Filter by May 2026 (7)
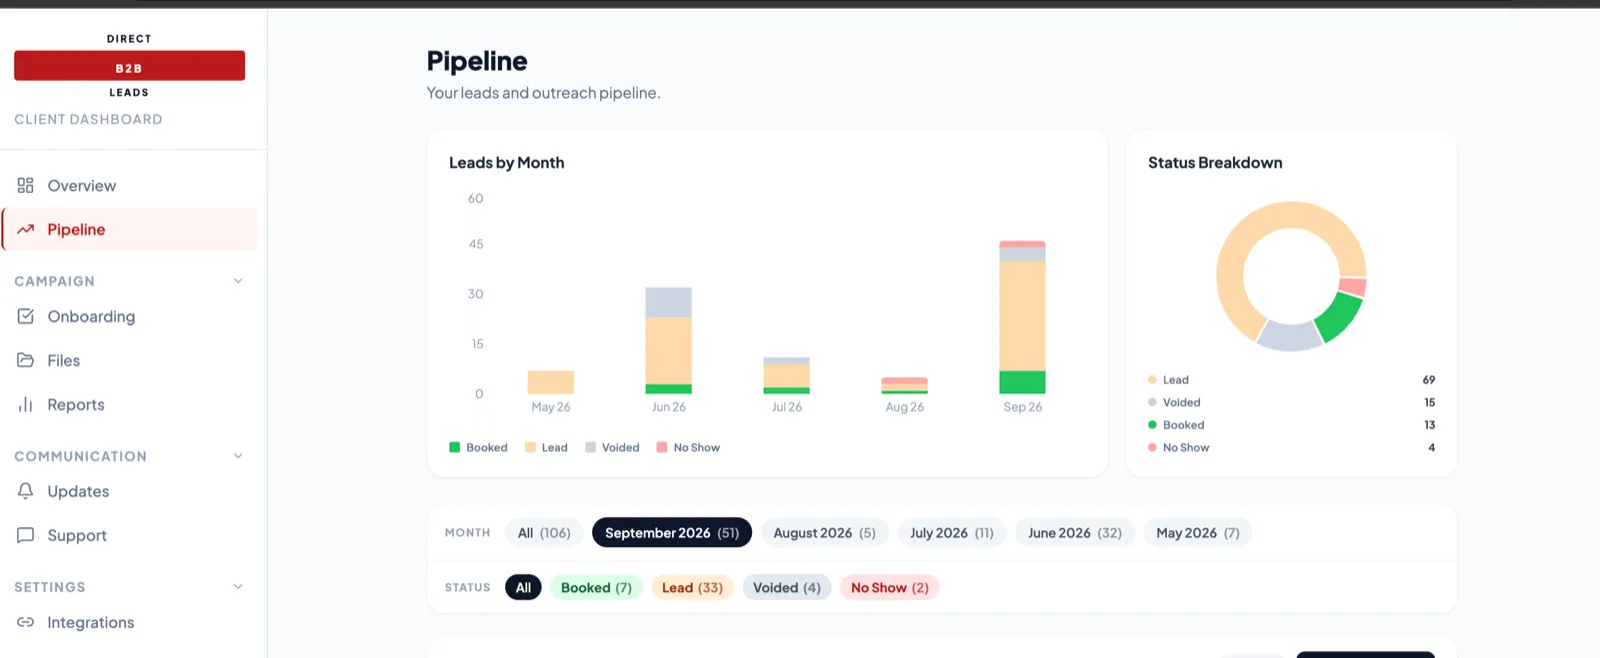1600x658 pixels. 1198,533
